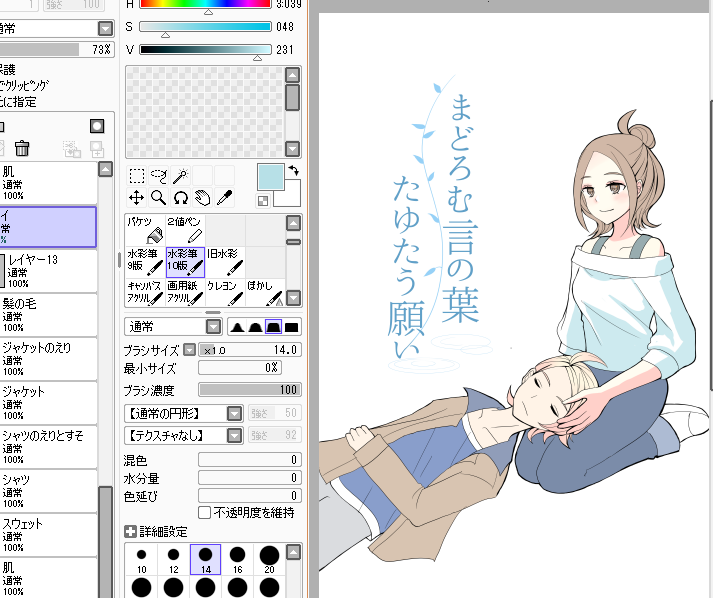
Task: Select the 髪の毛 layer
Action: point(48,315)
